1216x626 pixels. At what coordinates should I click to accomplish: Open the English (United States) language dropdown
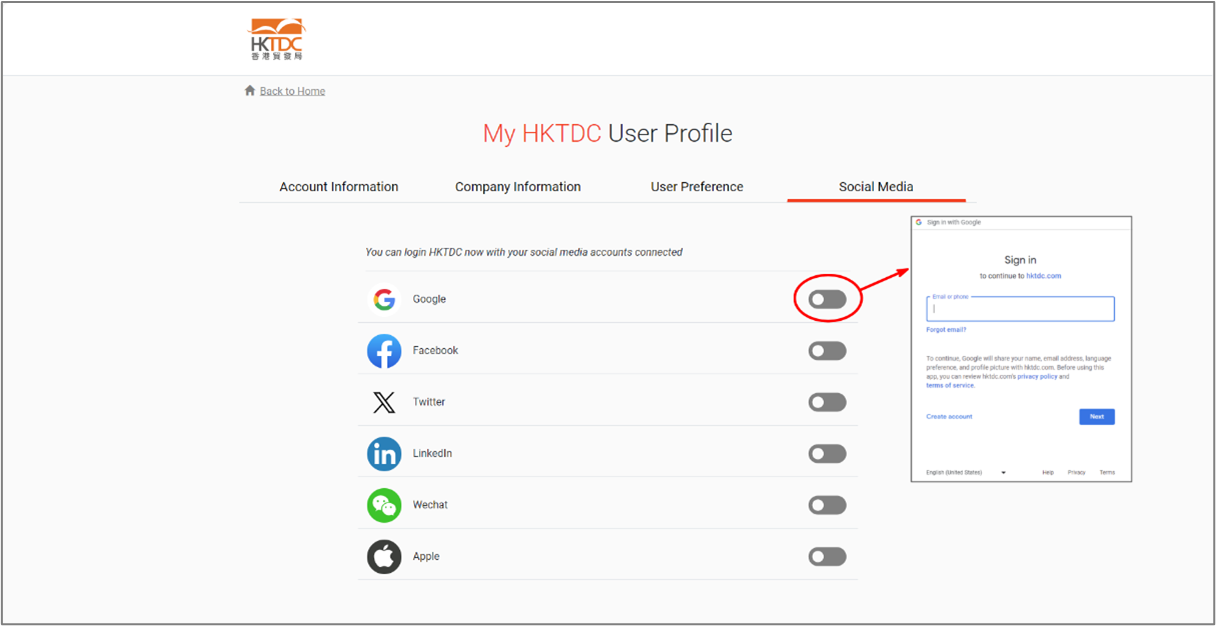966,472
